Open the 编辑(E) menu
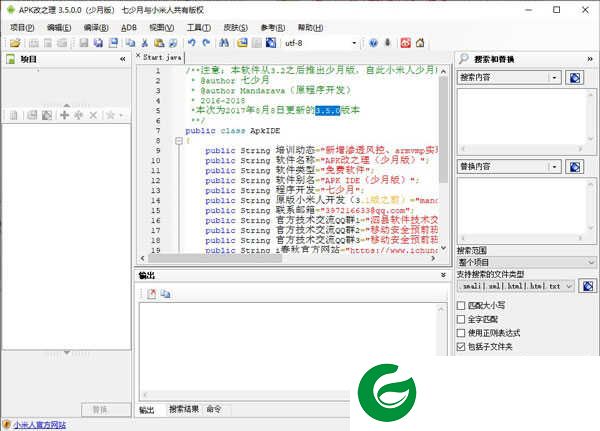 59,28
